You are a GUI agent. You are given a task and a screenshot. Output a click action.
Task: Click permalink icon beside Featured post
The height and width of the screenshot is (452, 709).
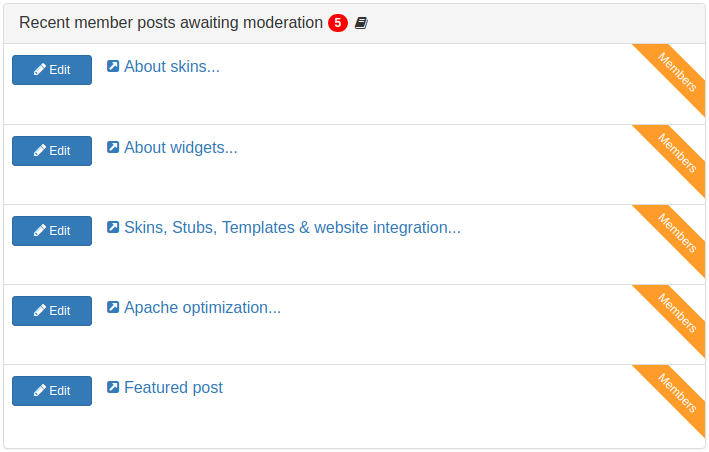coord(113,387)
